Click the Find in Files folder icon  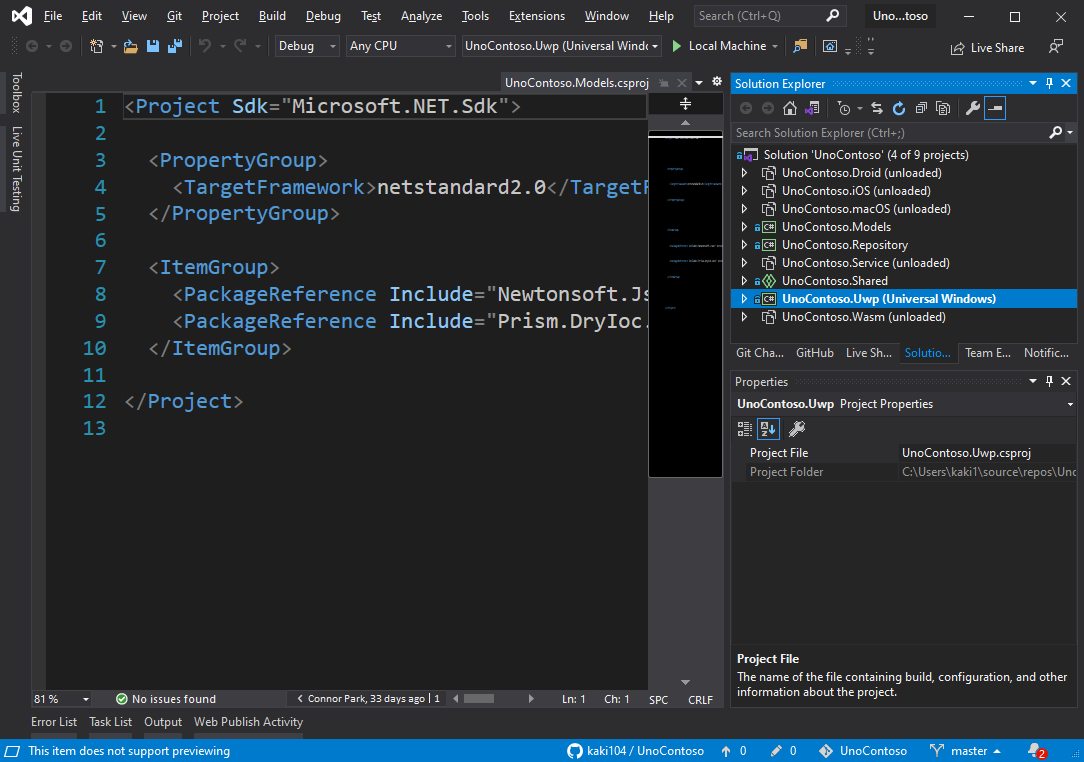pos(800,46)
